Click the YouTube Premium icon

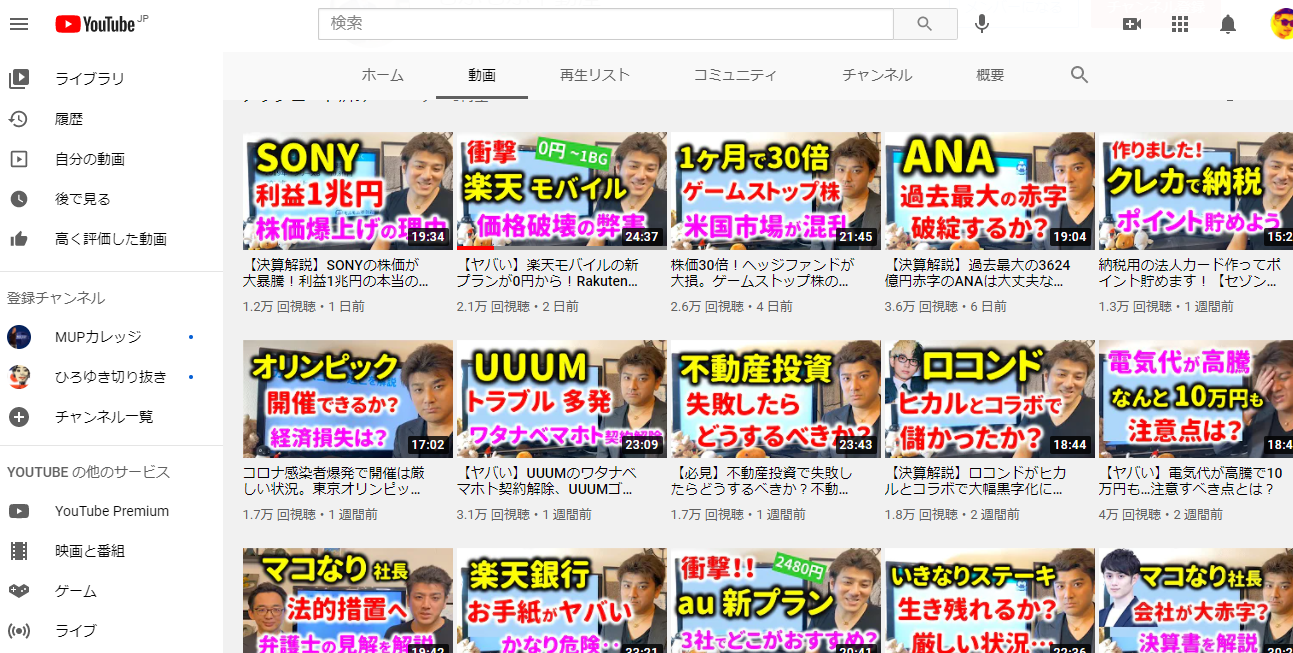pyautogui.click(x=18, y=511)
